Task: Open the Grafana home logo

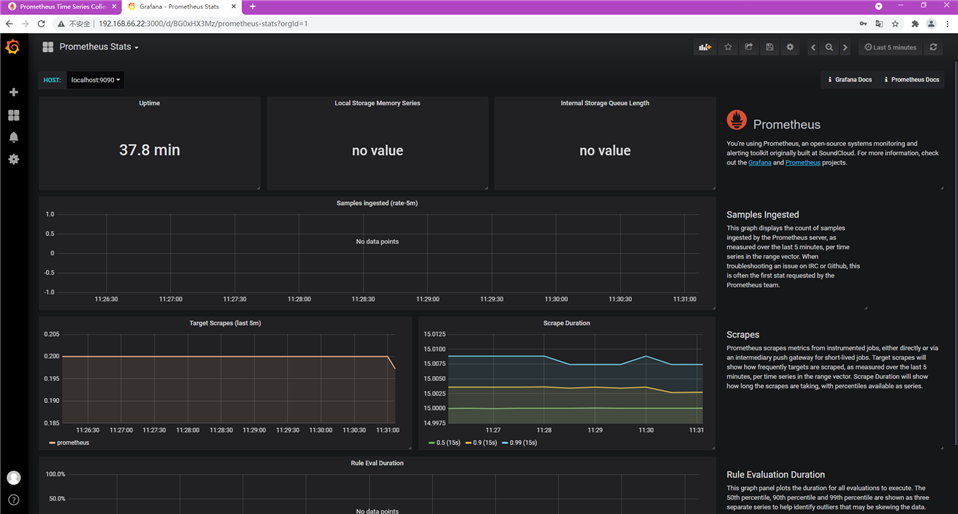Action: 13,46
